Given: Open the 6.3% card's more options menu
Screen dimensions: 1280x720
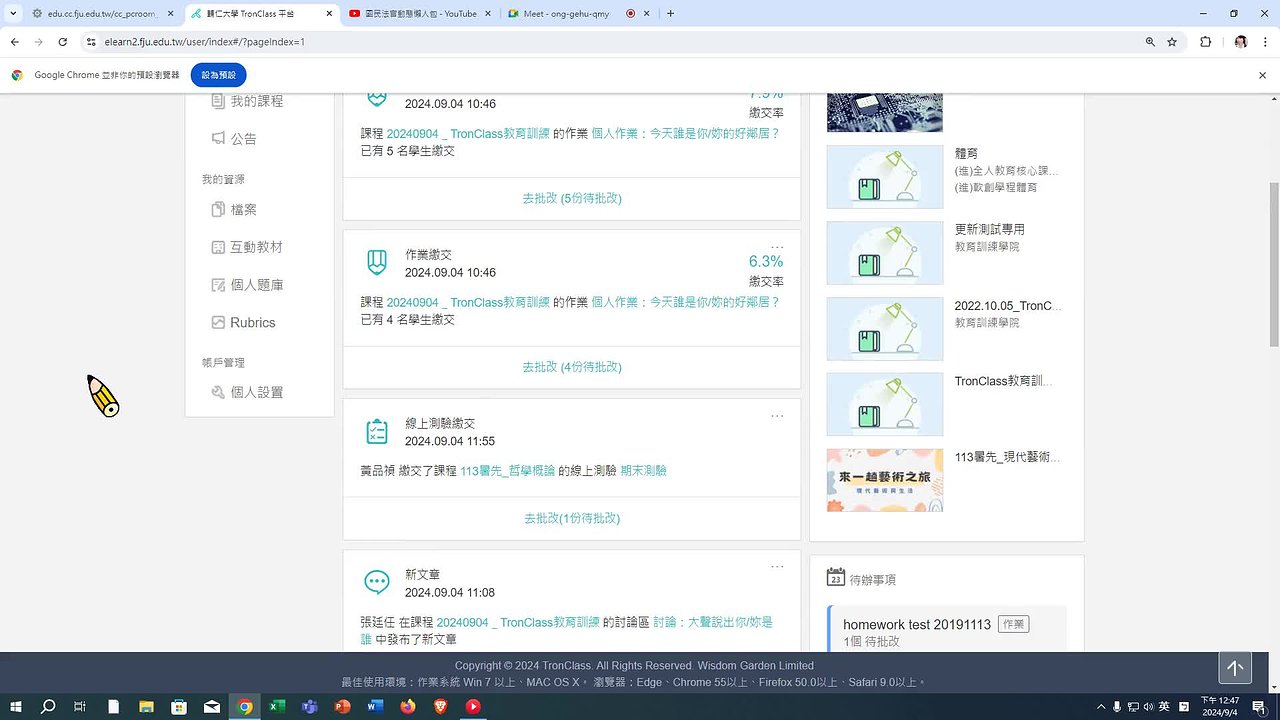Looking at the screenshot, I should point(777,247).
